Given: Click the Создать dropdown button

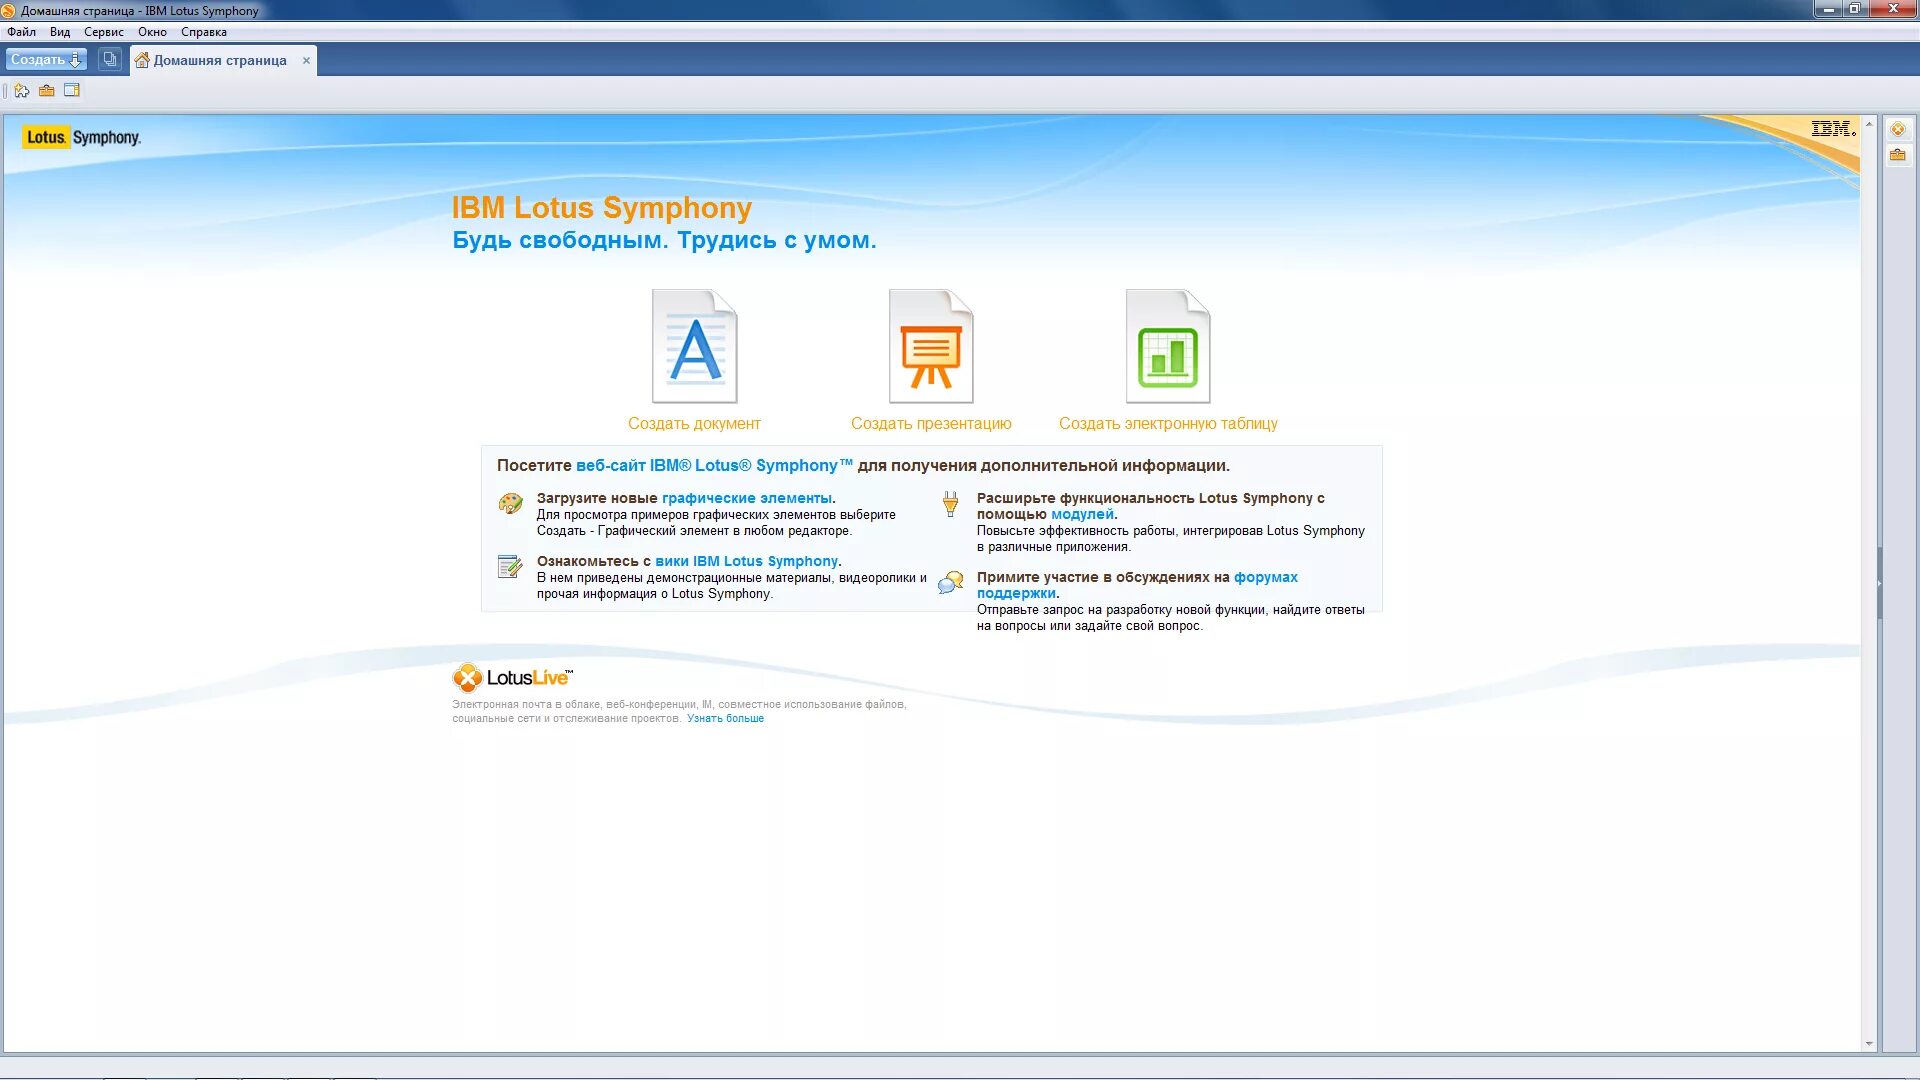Looking at the screenshot, I should [x=46, y=60].
